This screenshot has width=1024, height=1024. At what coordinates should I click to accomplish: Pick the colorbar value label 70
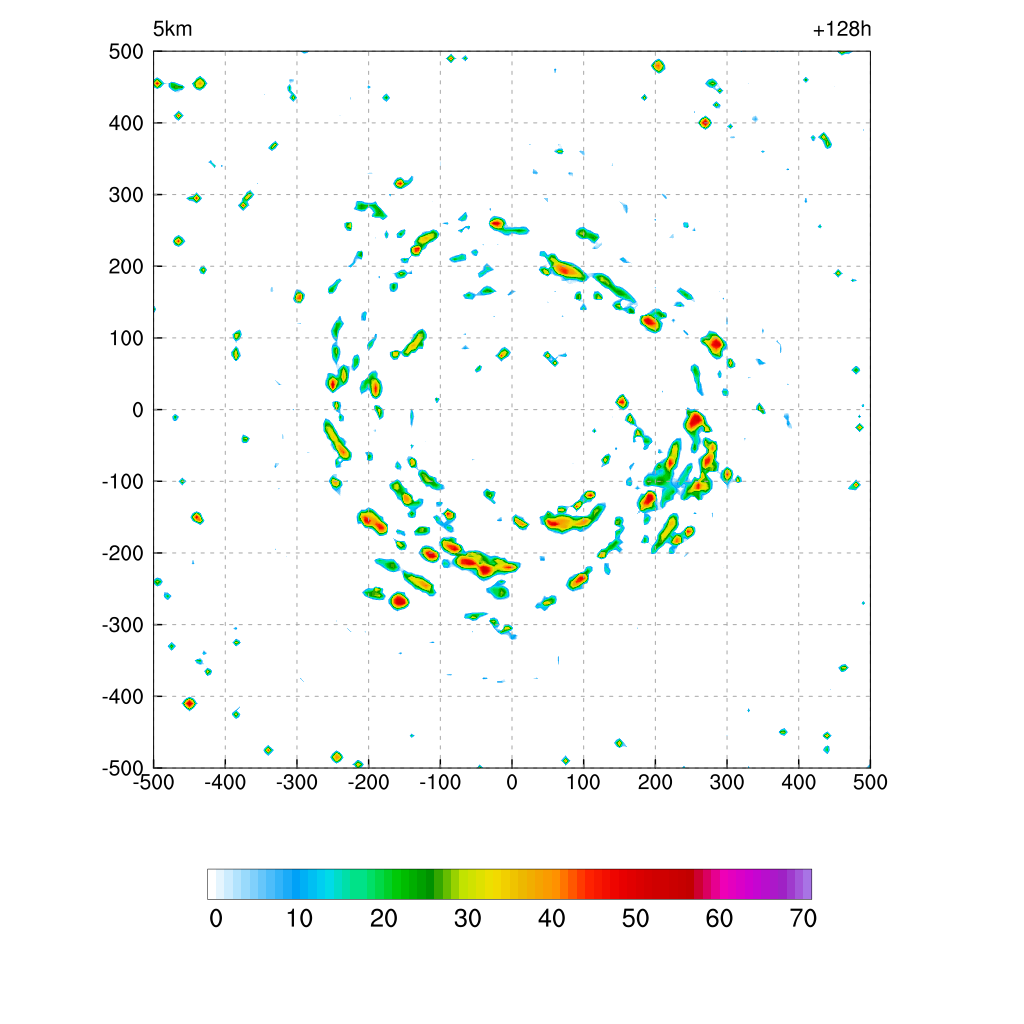803,919
